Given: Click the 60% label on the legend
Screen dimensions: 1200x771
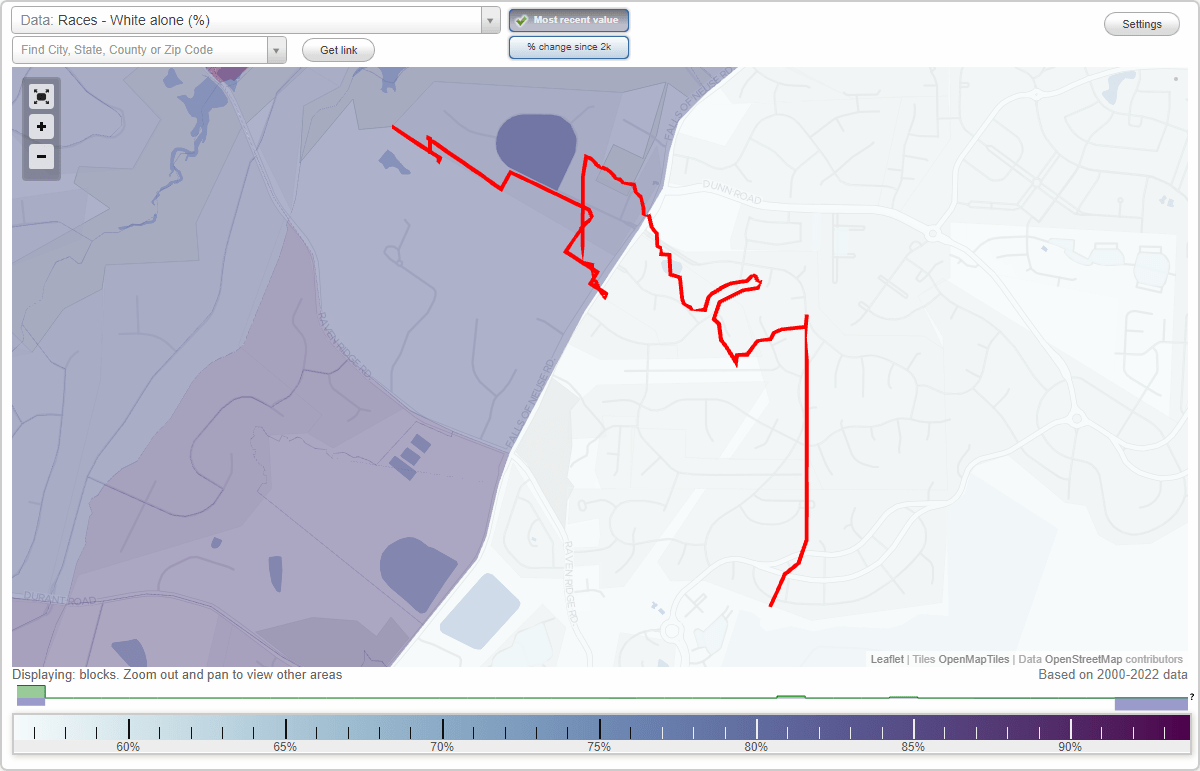Looking at the screenshot, I should [128, 747].
